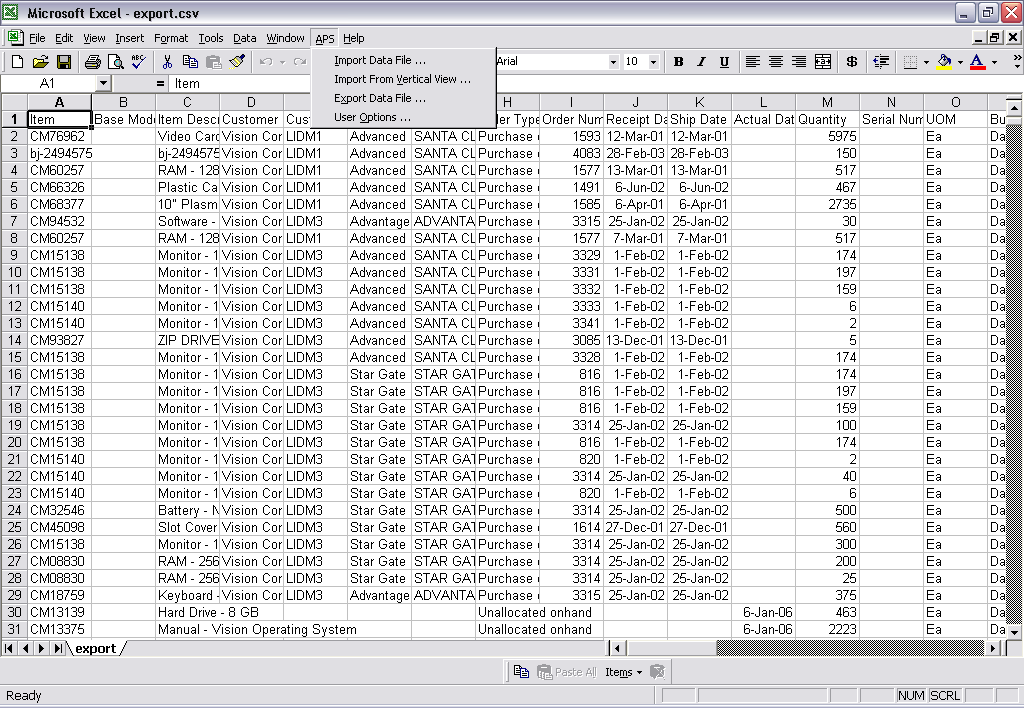The width and height of the screenshot is (1024, 708).
Task: Click the Excel document icon beside File menu
Action: tap(16, 38)
